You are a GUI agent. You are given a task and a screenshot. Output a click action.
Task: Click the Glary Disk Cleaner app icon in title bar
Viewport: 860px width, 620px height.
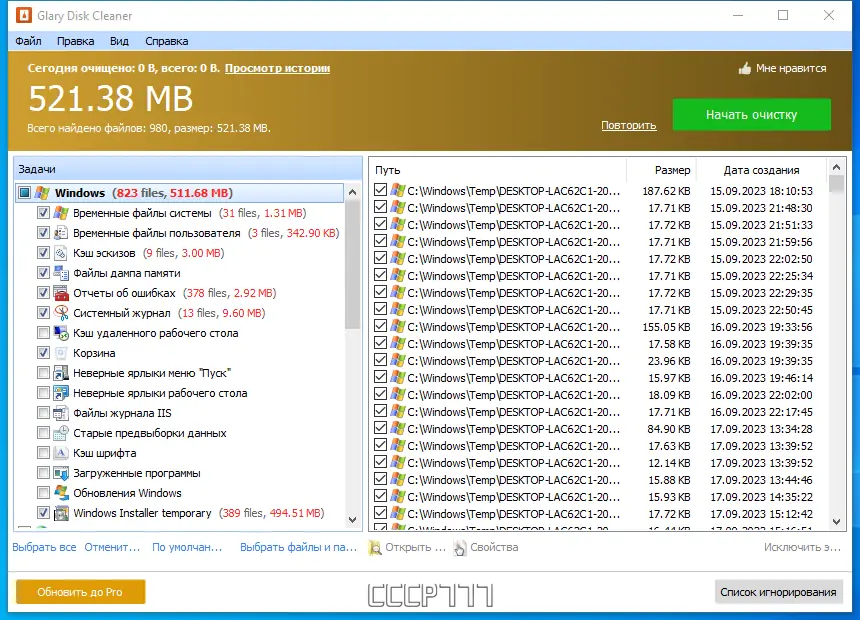coord(24,15)
